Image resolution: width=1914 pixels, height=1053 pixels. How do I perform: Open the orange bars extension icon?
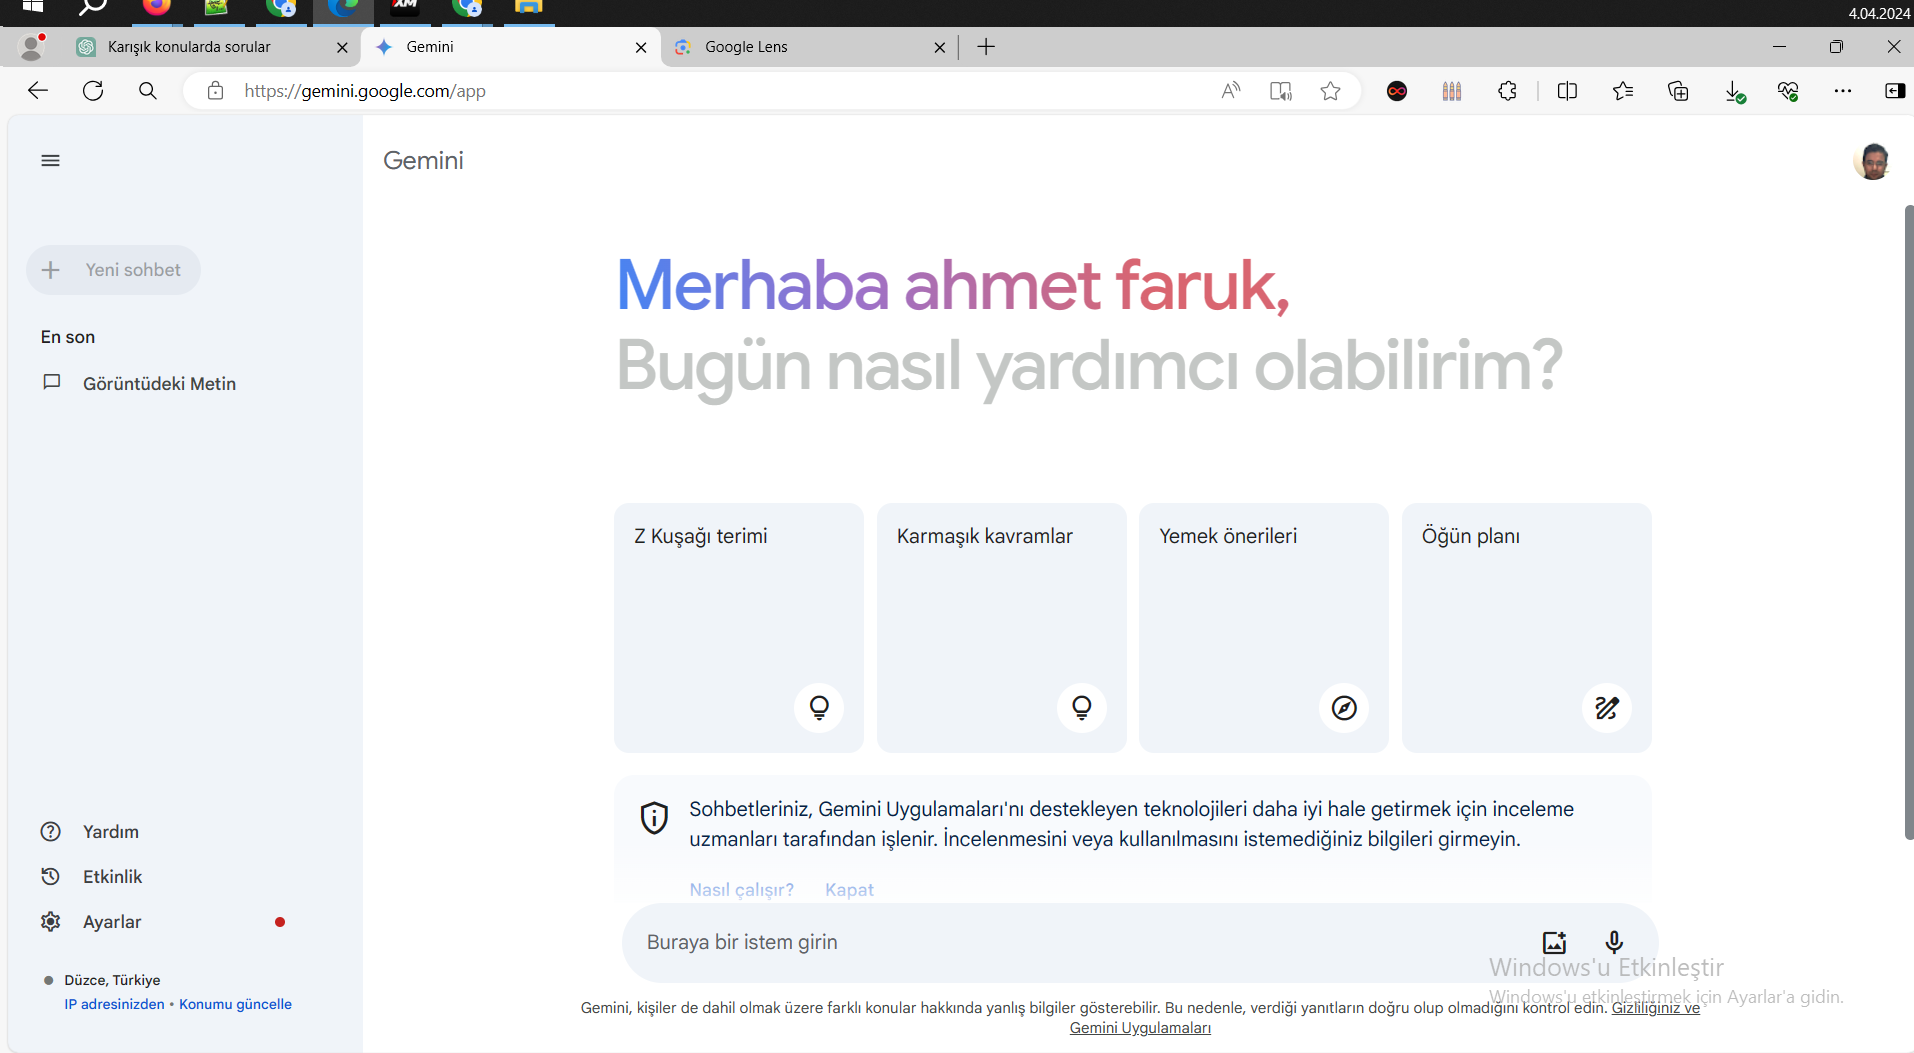pyautogui.click(x=1452, y=91)
